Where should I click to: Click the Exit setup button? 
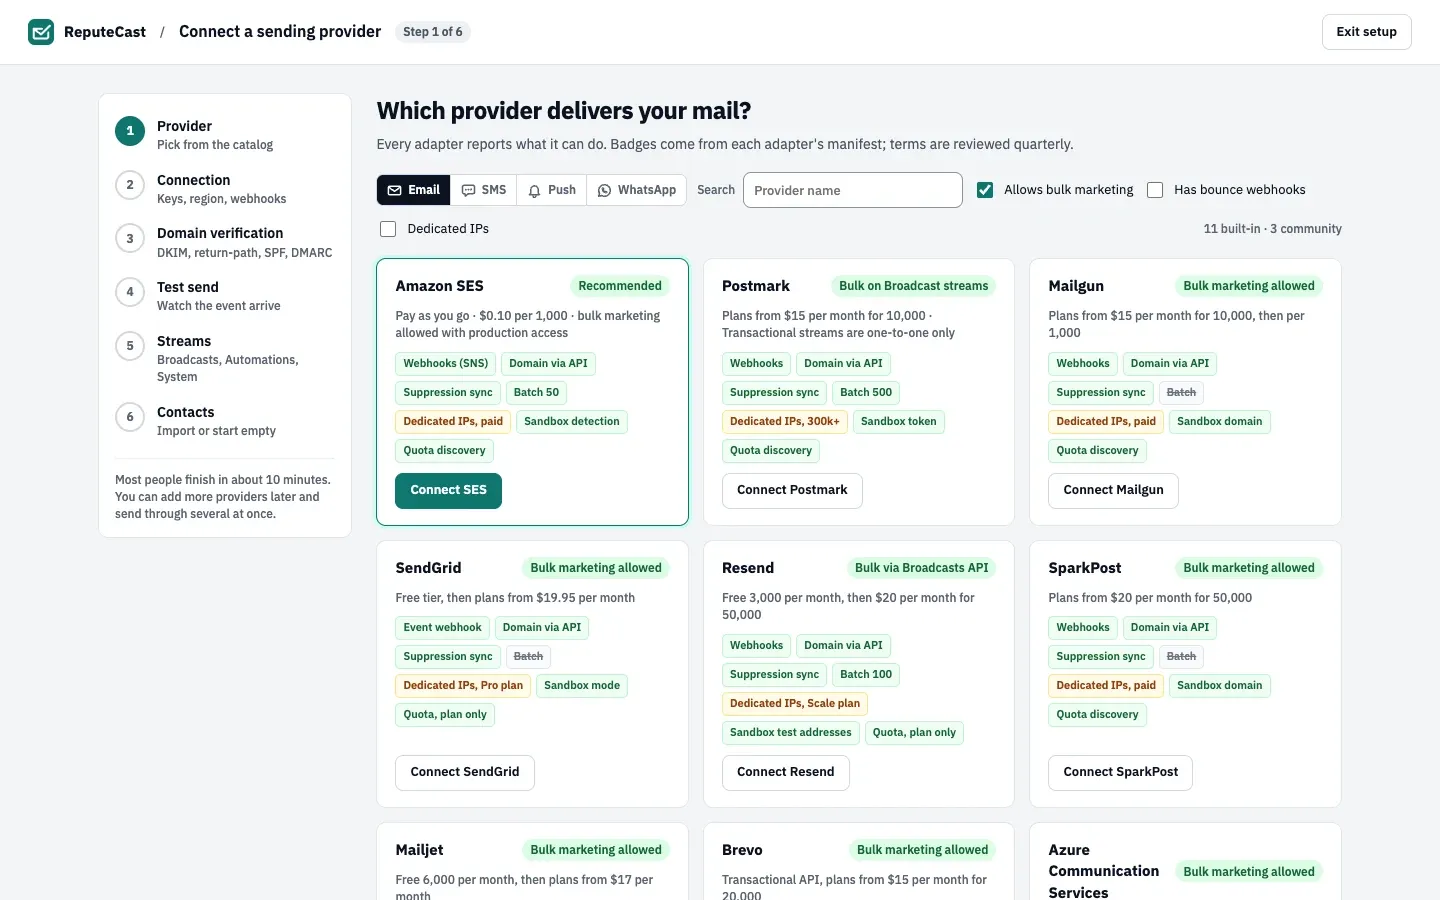click(1366, 32)
